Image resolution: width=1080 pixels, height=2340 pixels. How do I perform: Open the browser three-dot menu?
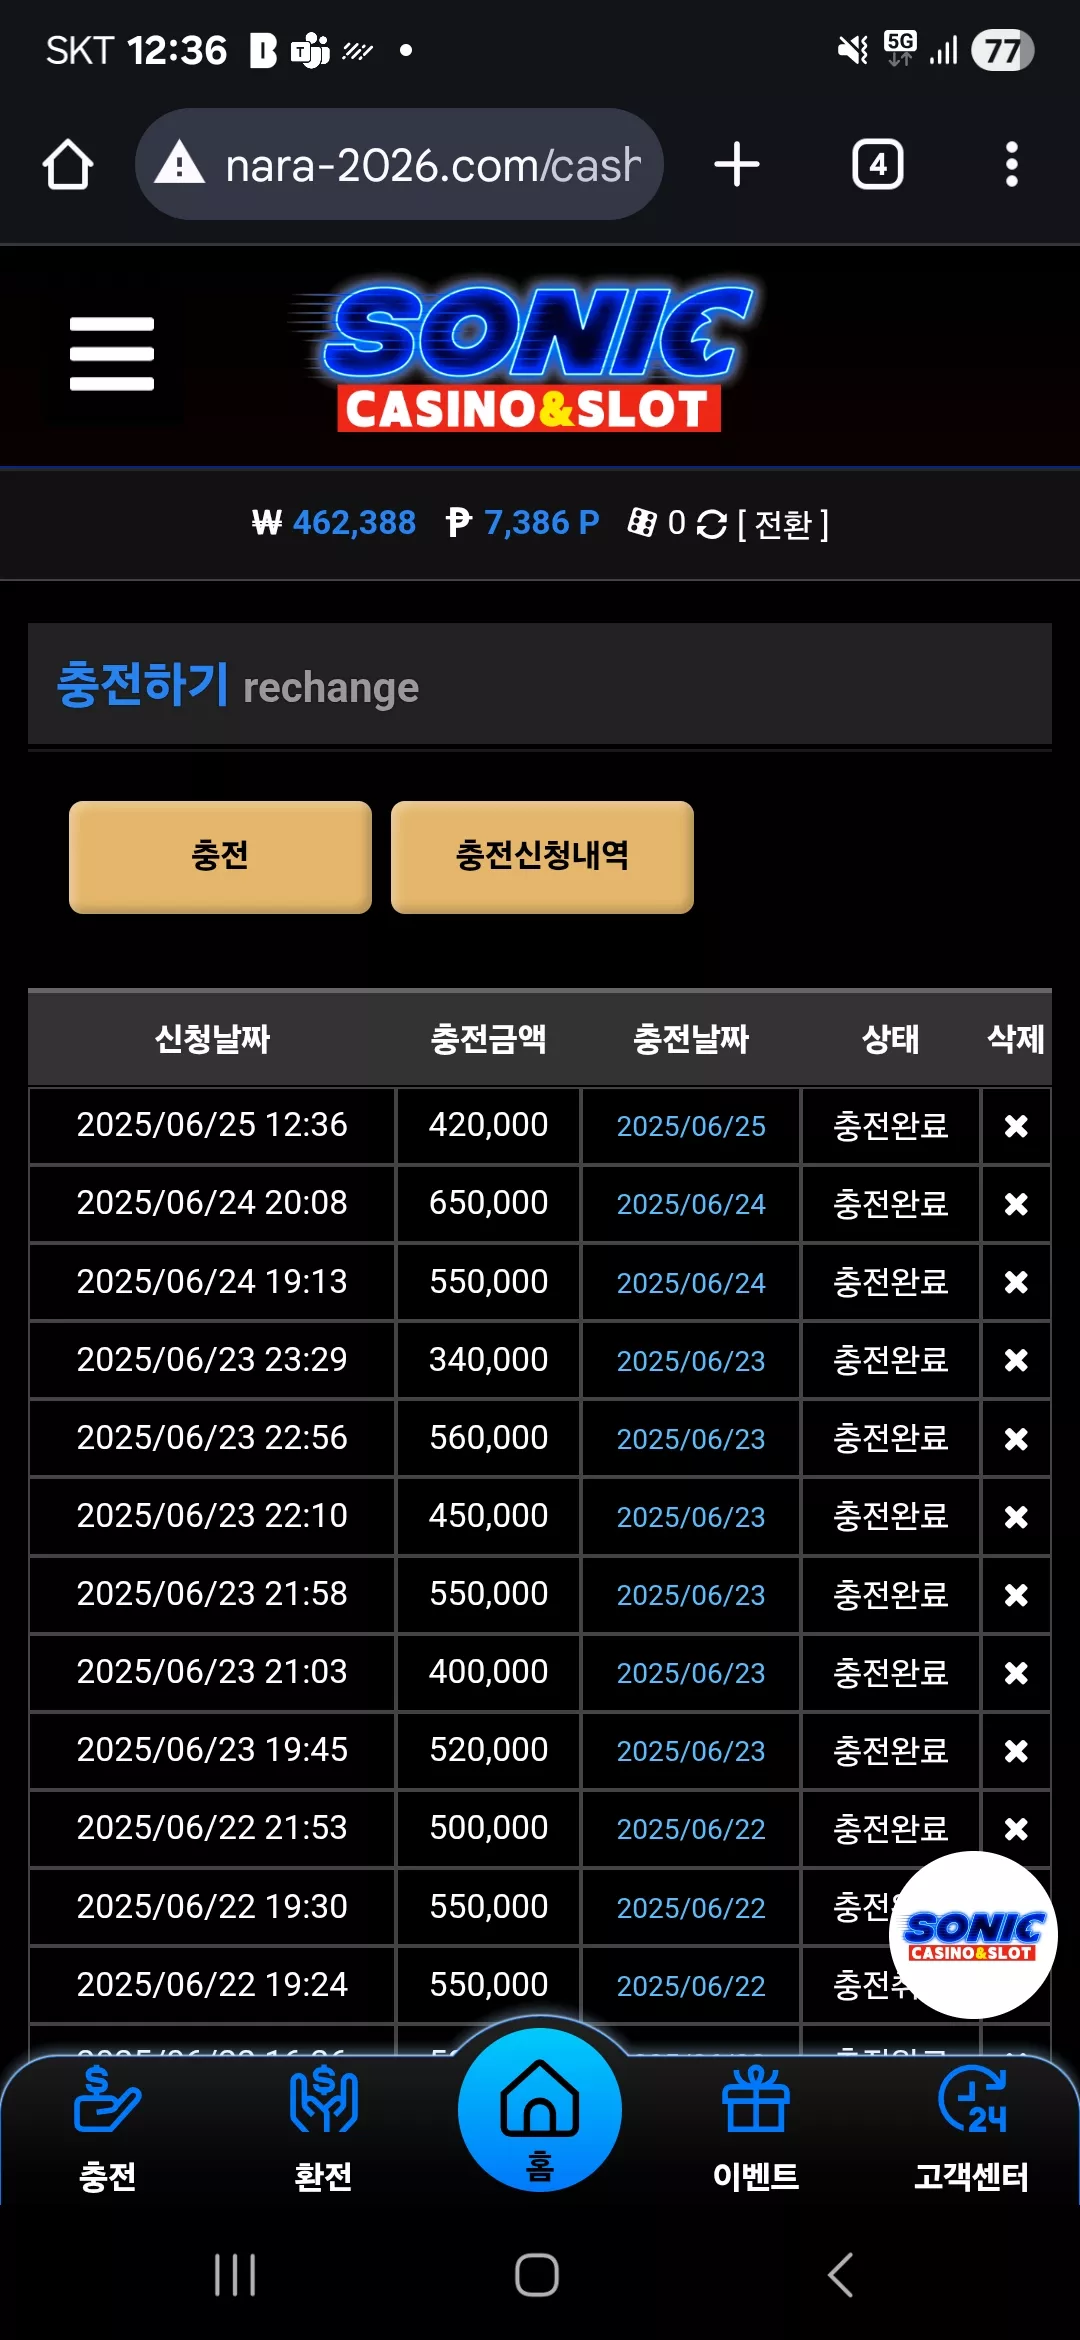[x=1012, y=164]
